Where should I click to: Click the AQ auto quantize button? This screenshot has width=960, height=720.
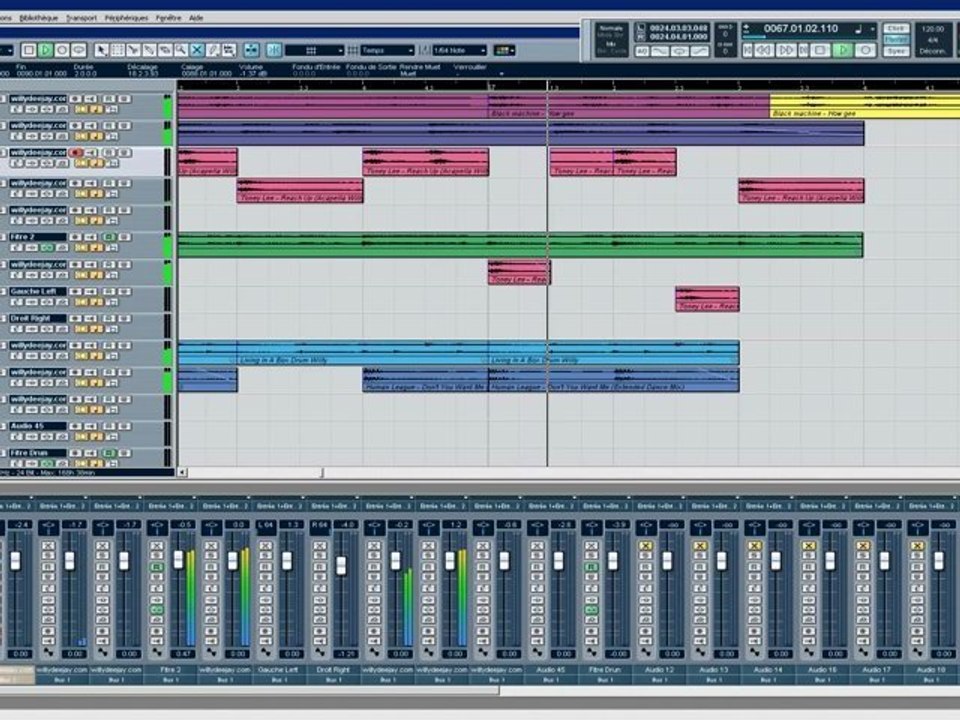(x=642, y=51)
